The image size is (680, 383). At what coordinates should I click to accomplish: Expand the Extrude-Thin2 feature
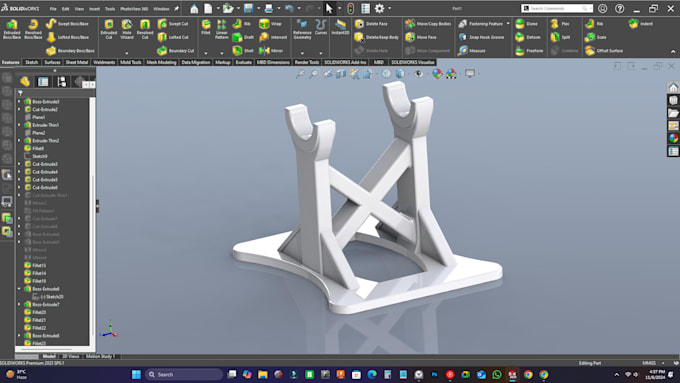tap(19, 141)
